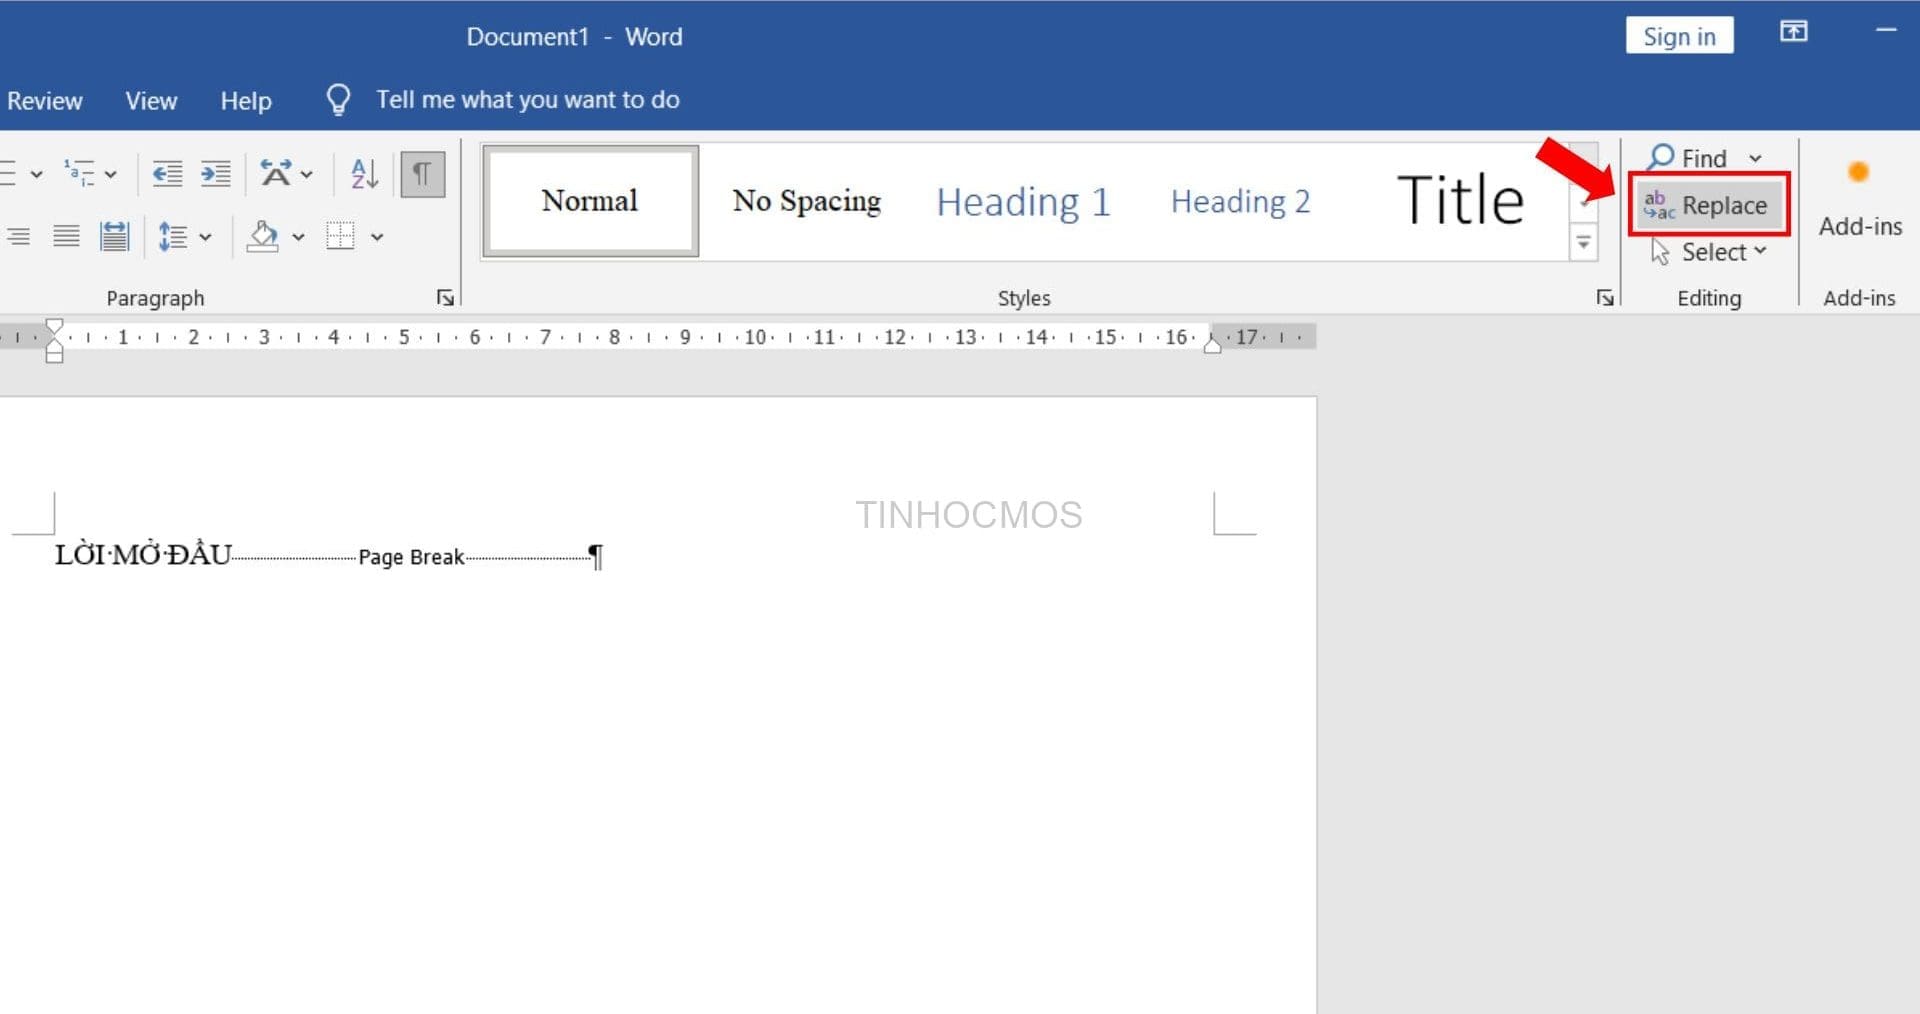Click the Borders grid icon
Viewport: 1920px width, 1014px height.
click(x=340, y=237)
